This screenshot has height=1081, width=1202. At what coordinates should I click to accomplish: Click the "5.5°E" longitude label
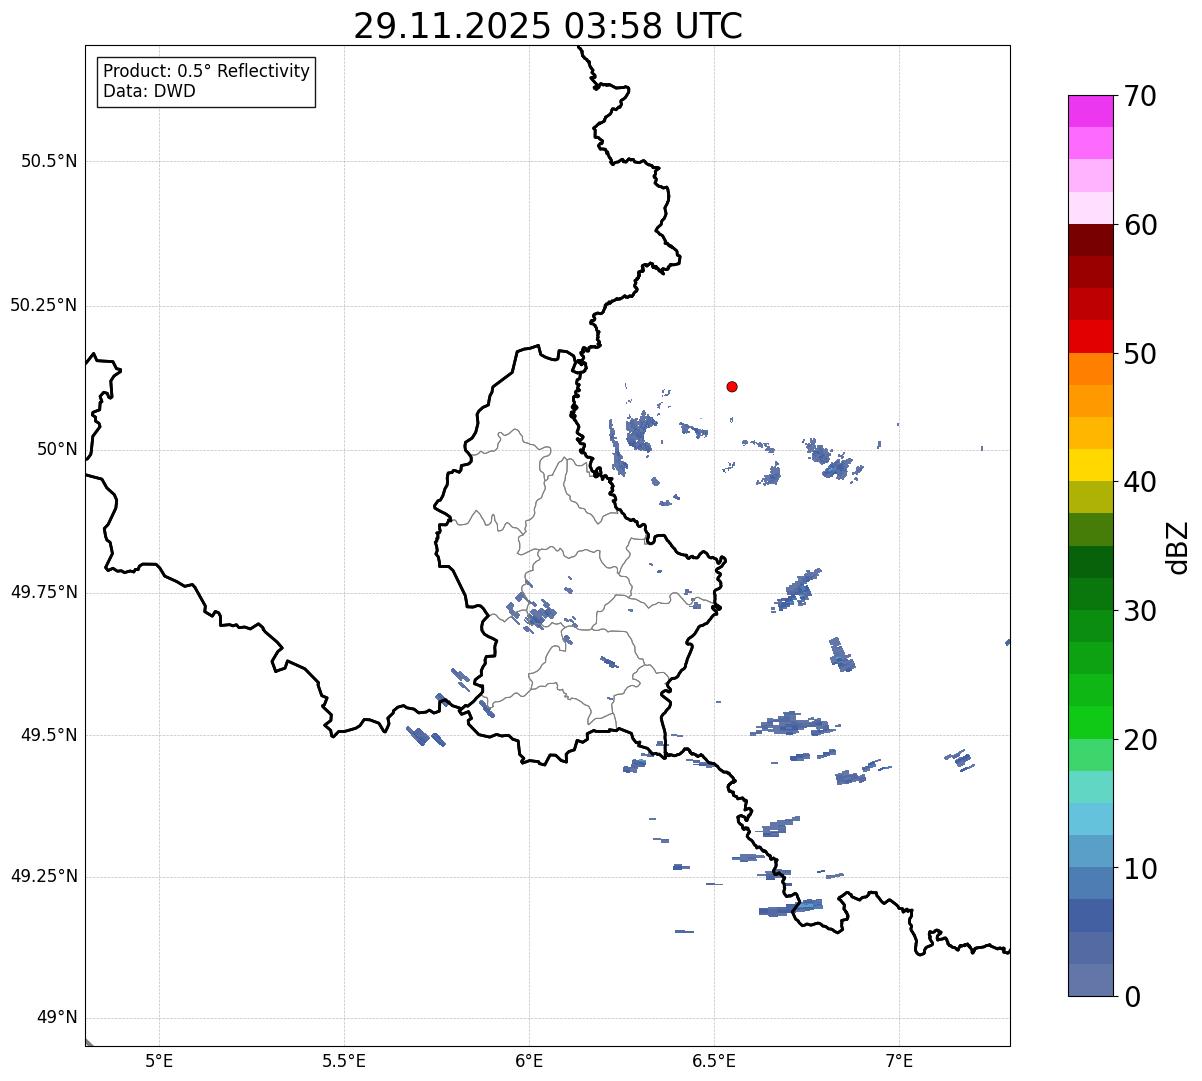tap(344, 1060)
